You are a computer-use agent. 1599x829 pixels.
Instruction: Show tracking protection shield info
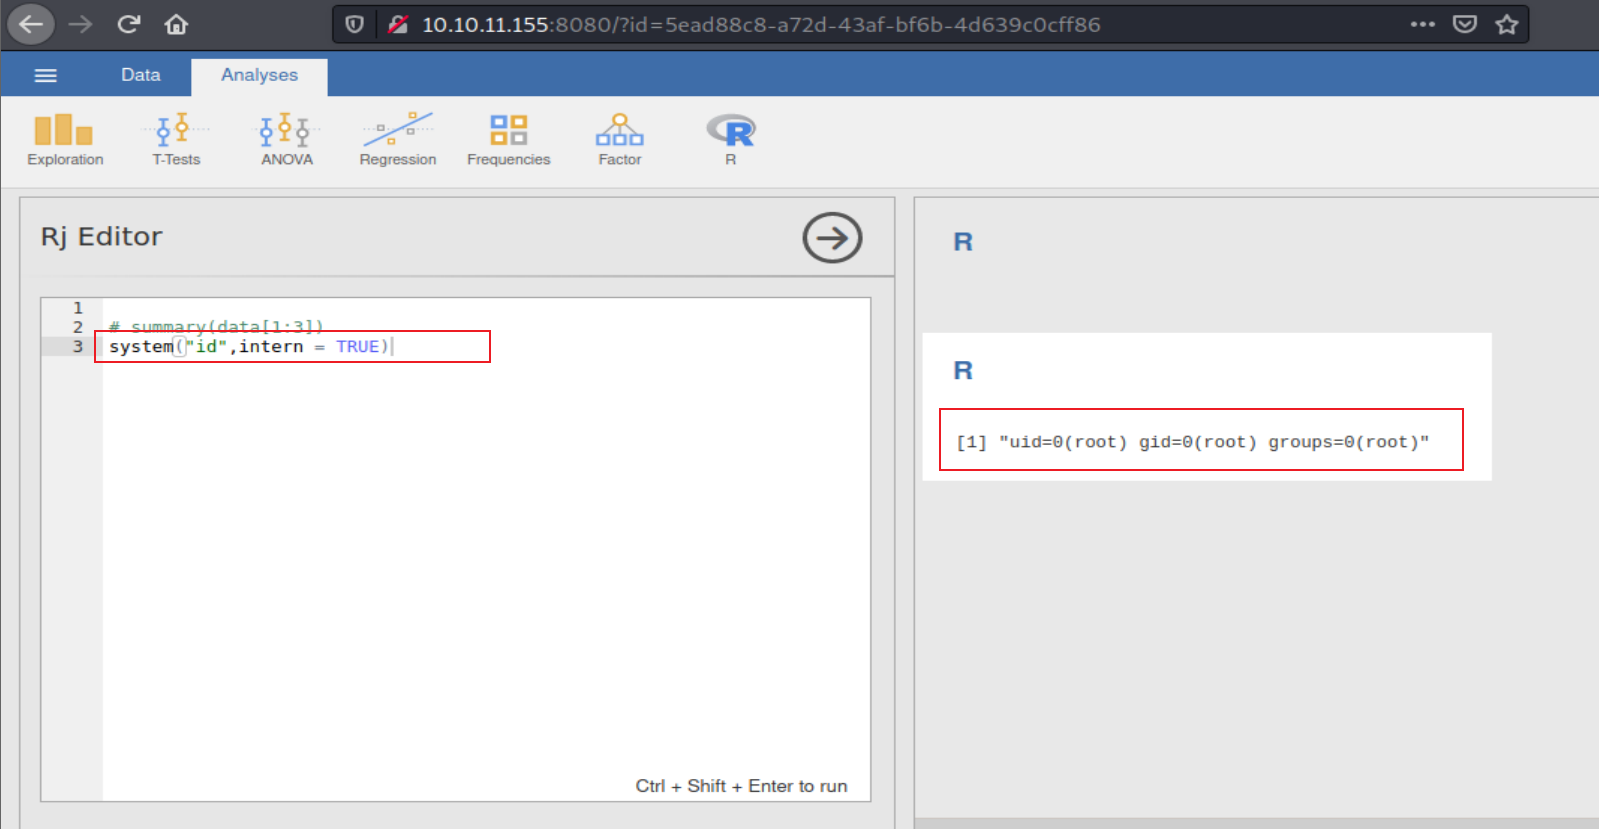(x=354, y=24)
